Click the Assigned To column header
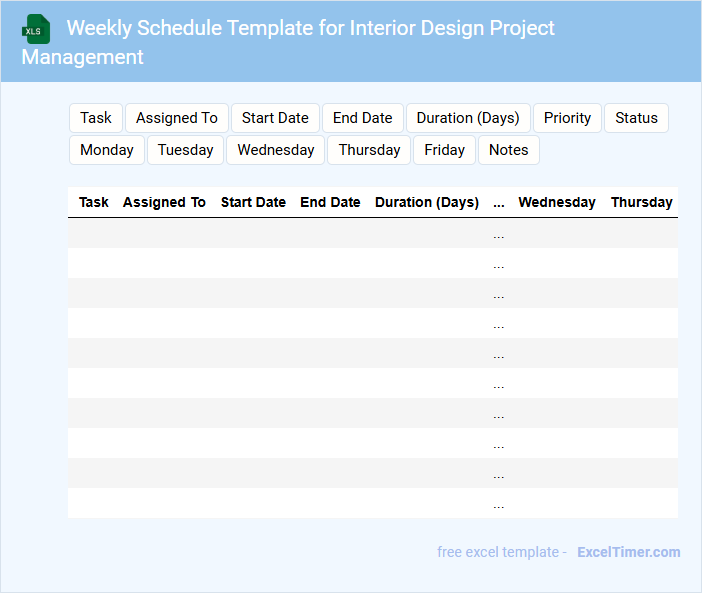 click(x=164, y=202)
